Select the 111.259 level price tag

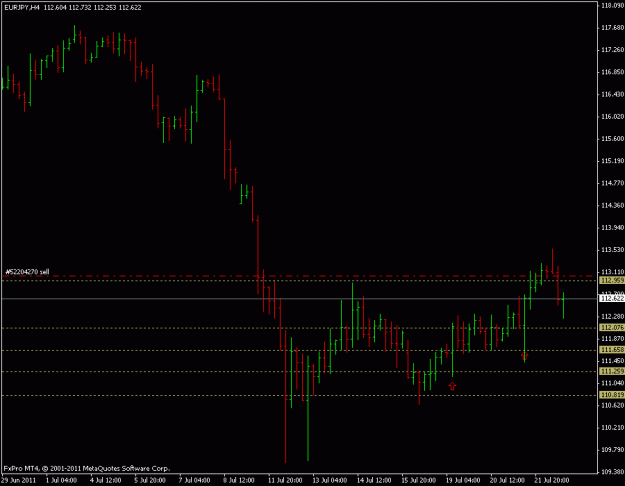[x=612, y=372]
